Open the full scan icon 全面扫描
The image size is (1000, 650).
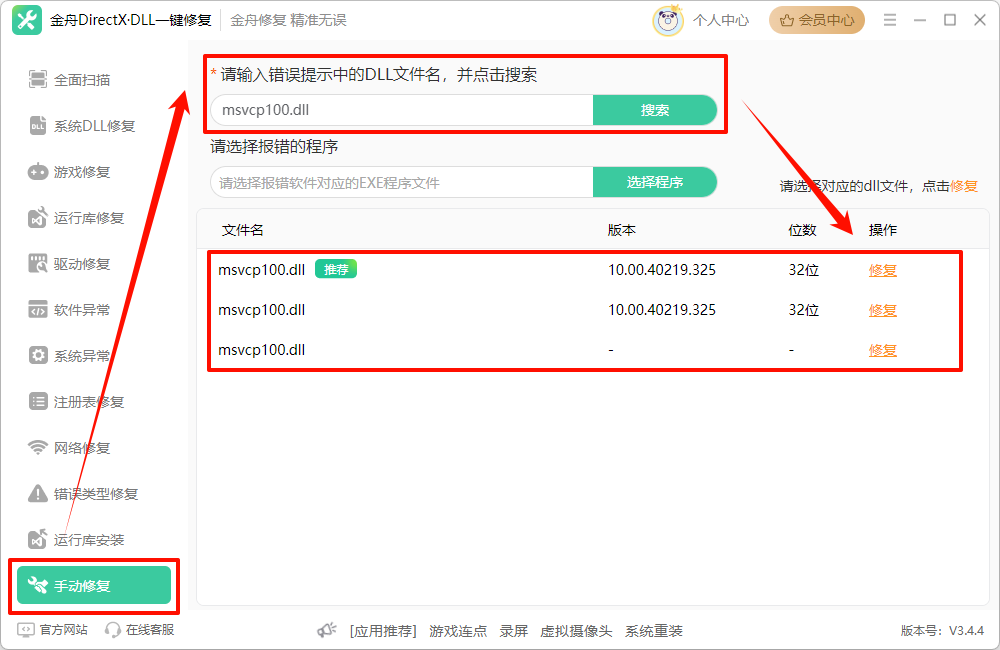(x=38, y=80)
